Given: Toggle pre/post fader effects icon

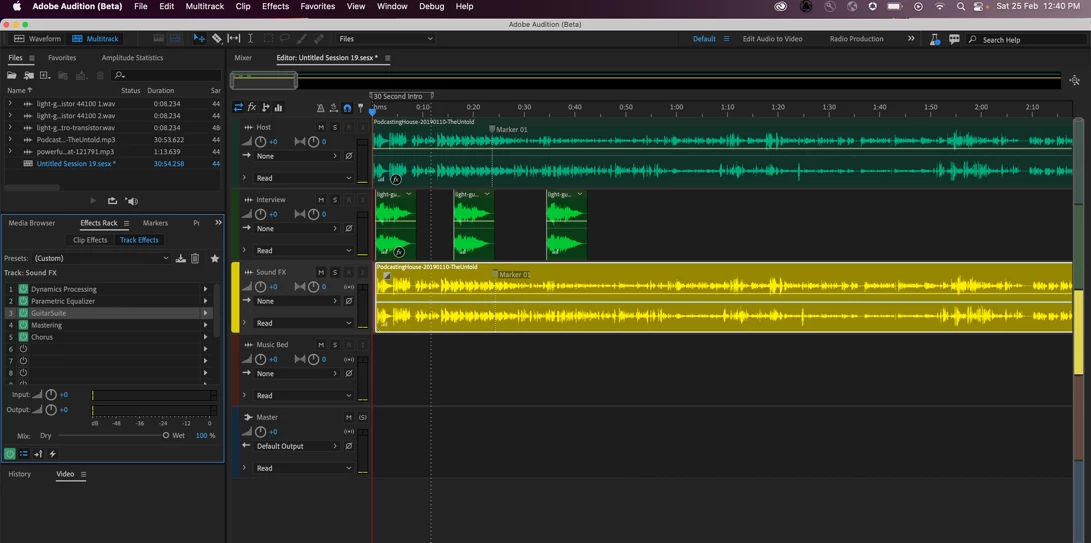Looking at the screenshot, I should (38, 454).
